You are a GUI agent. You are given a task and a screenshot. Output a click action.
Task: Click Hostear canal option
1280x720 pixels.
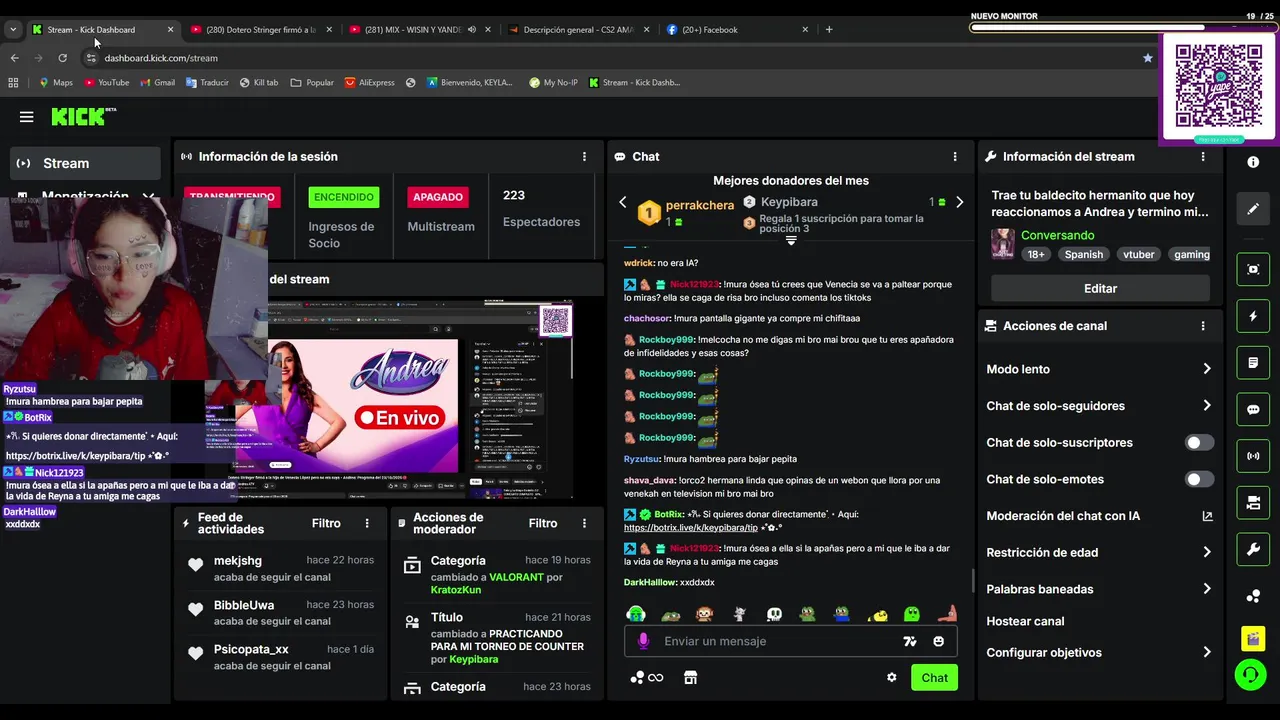click(x=1025, y=621)
